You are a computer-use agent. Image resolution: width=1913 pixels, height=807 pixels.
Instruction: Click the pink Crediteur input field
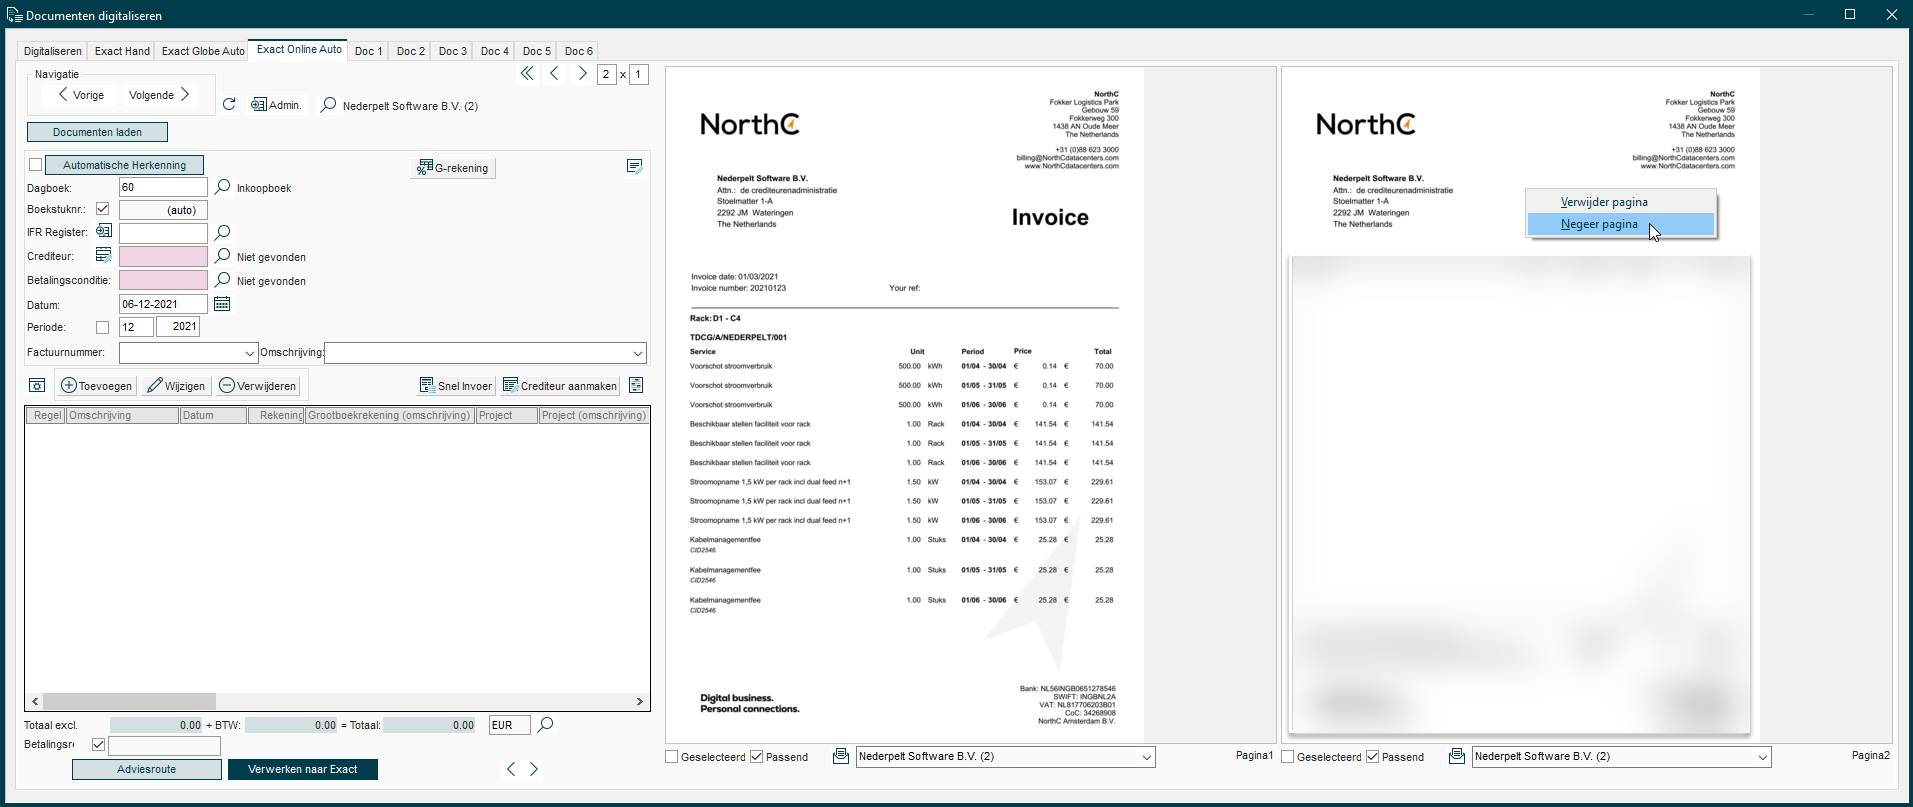click(163, 256)
